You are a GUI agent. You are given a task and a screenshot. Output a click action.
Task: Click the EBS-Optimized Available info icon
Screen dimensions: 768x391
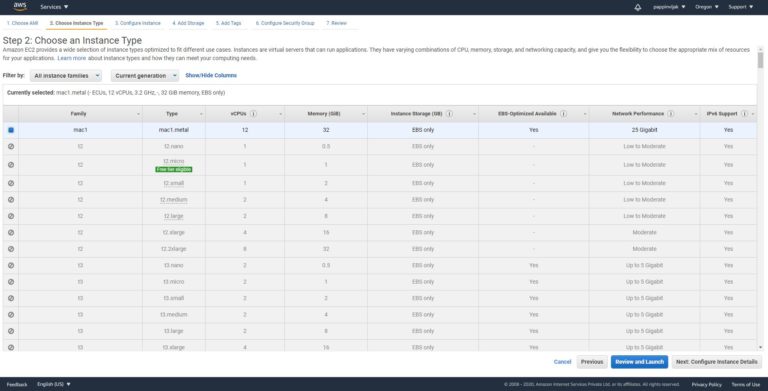[563, 114]
